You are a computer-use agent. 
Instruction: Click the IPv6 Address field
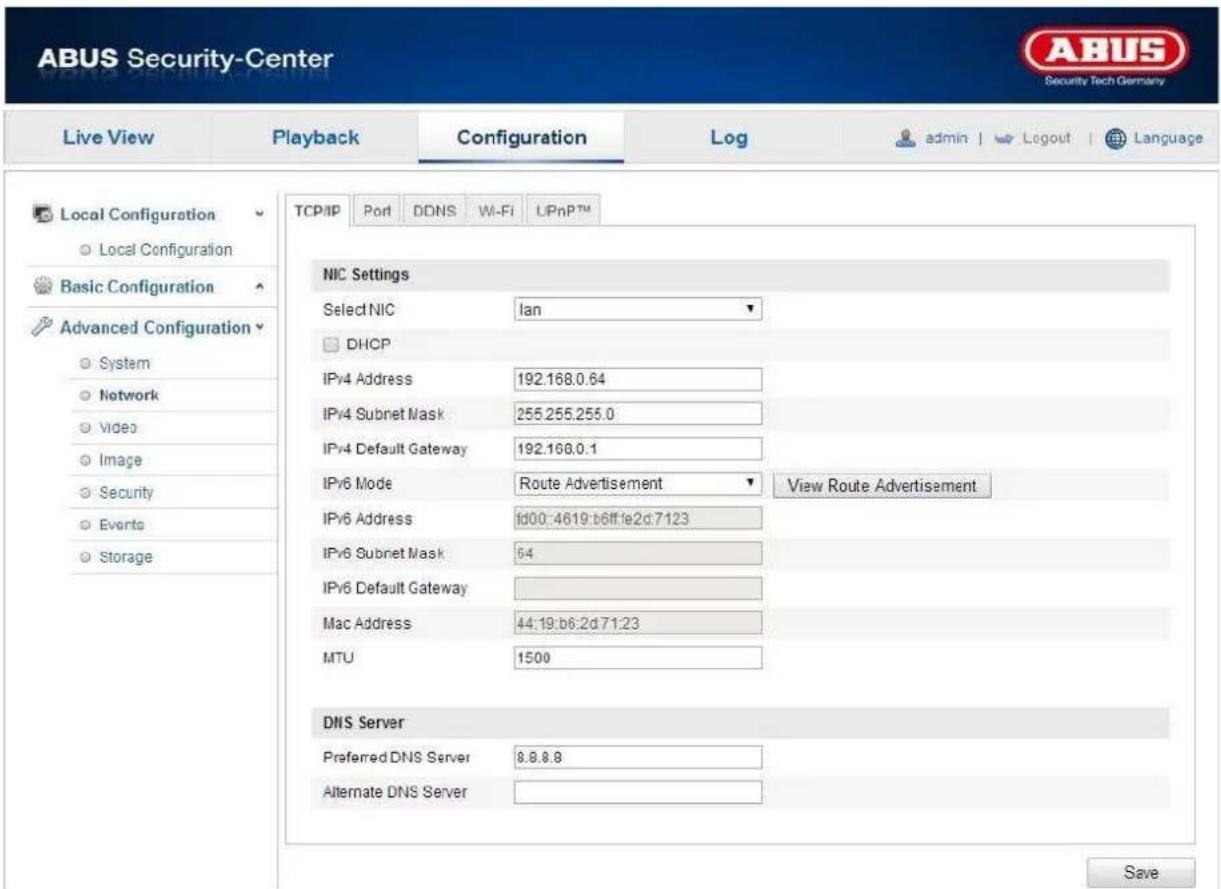point(637,518)
